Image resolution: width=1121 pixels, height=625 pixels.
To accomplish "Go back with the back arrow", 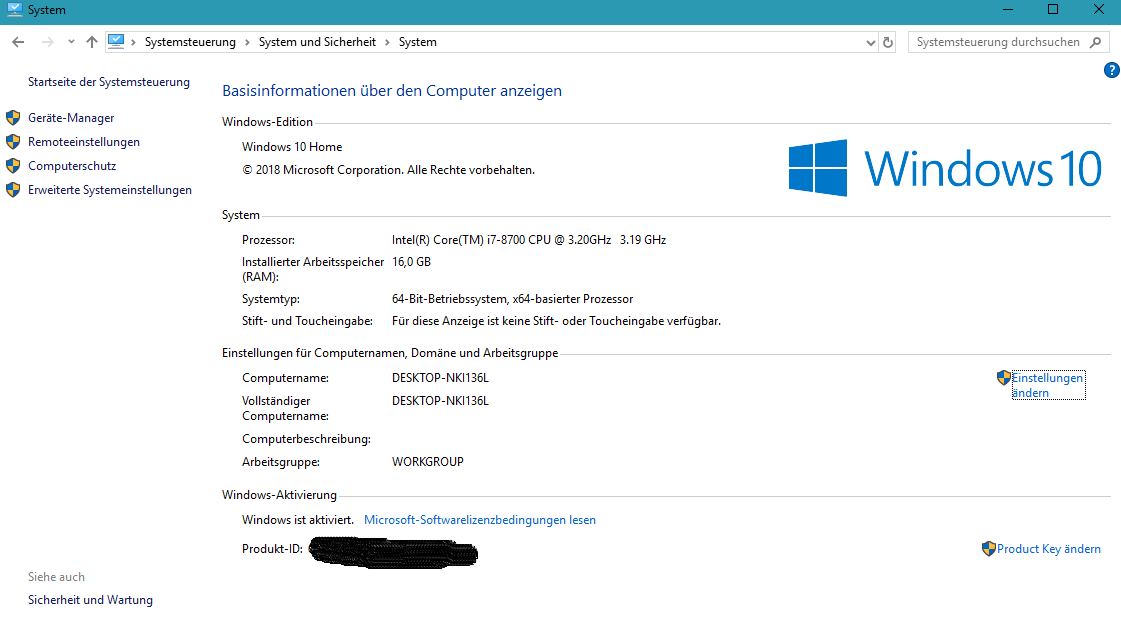I will [x=18, y=42].
